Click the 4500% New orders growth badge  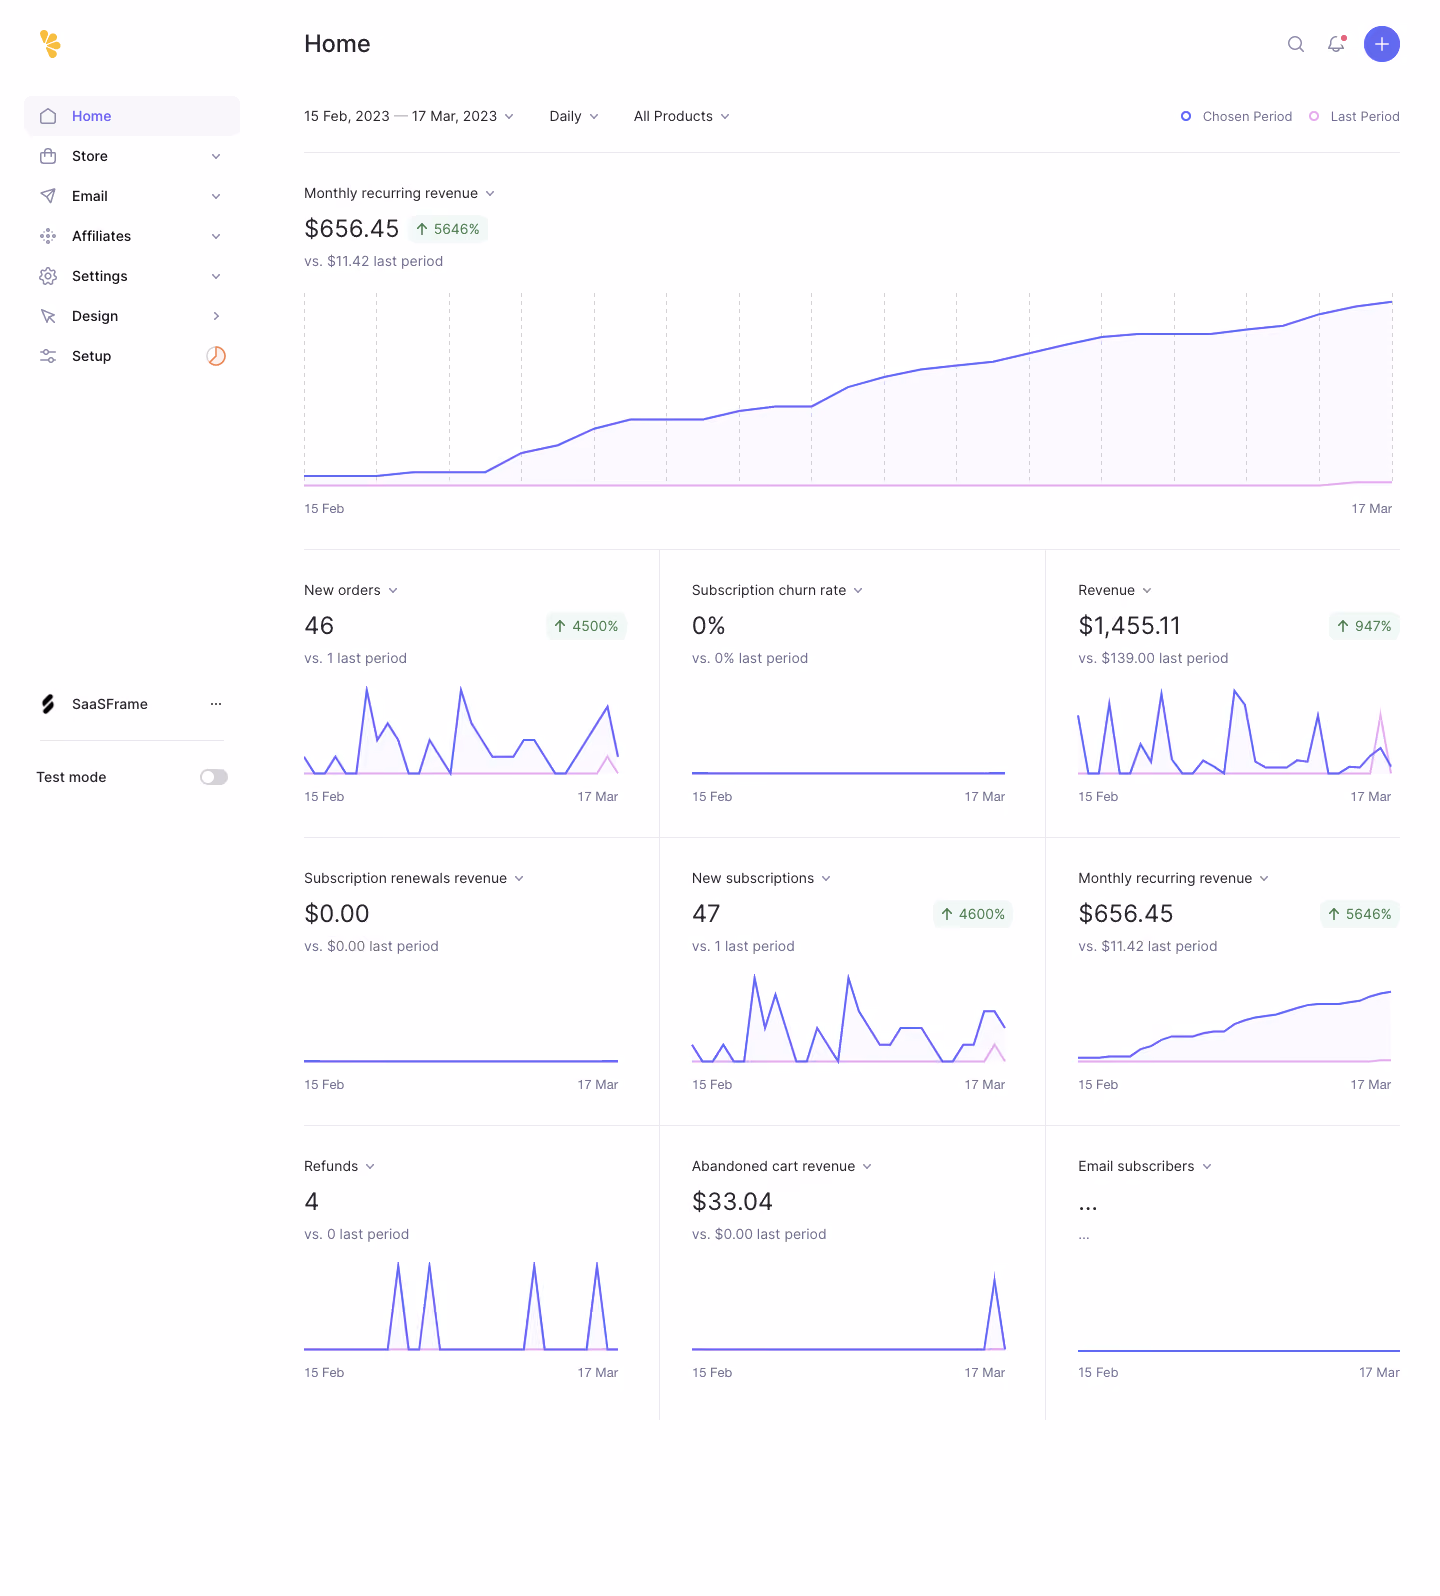586,626
